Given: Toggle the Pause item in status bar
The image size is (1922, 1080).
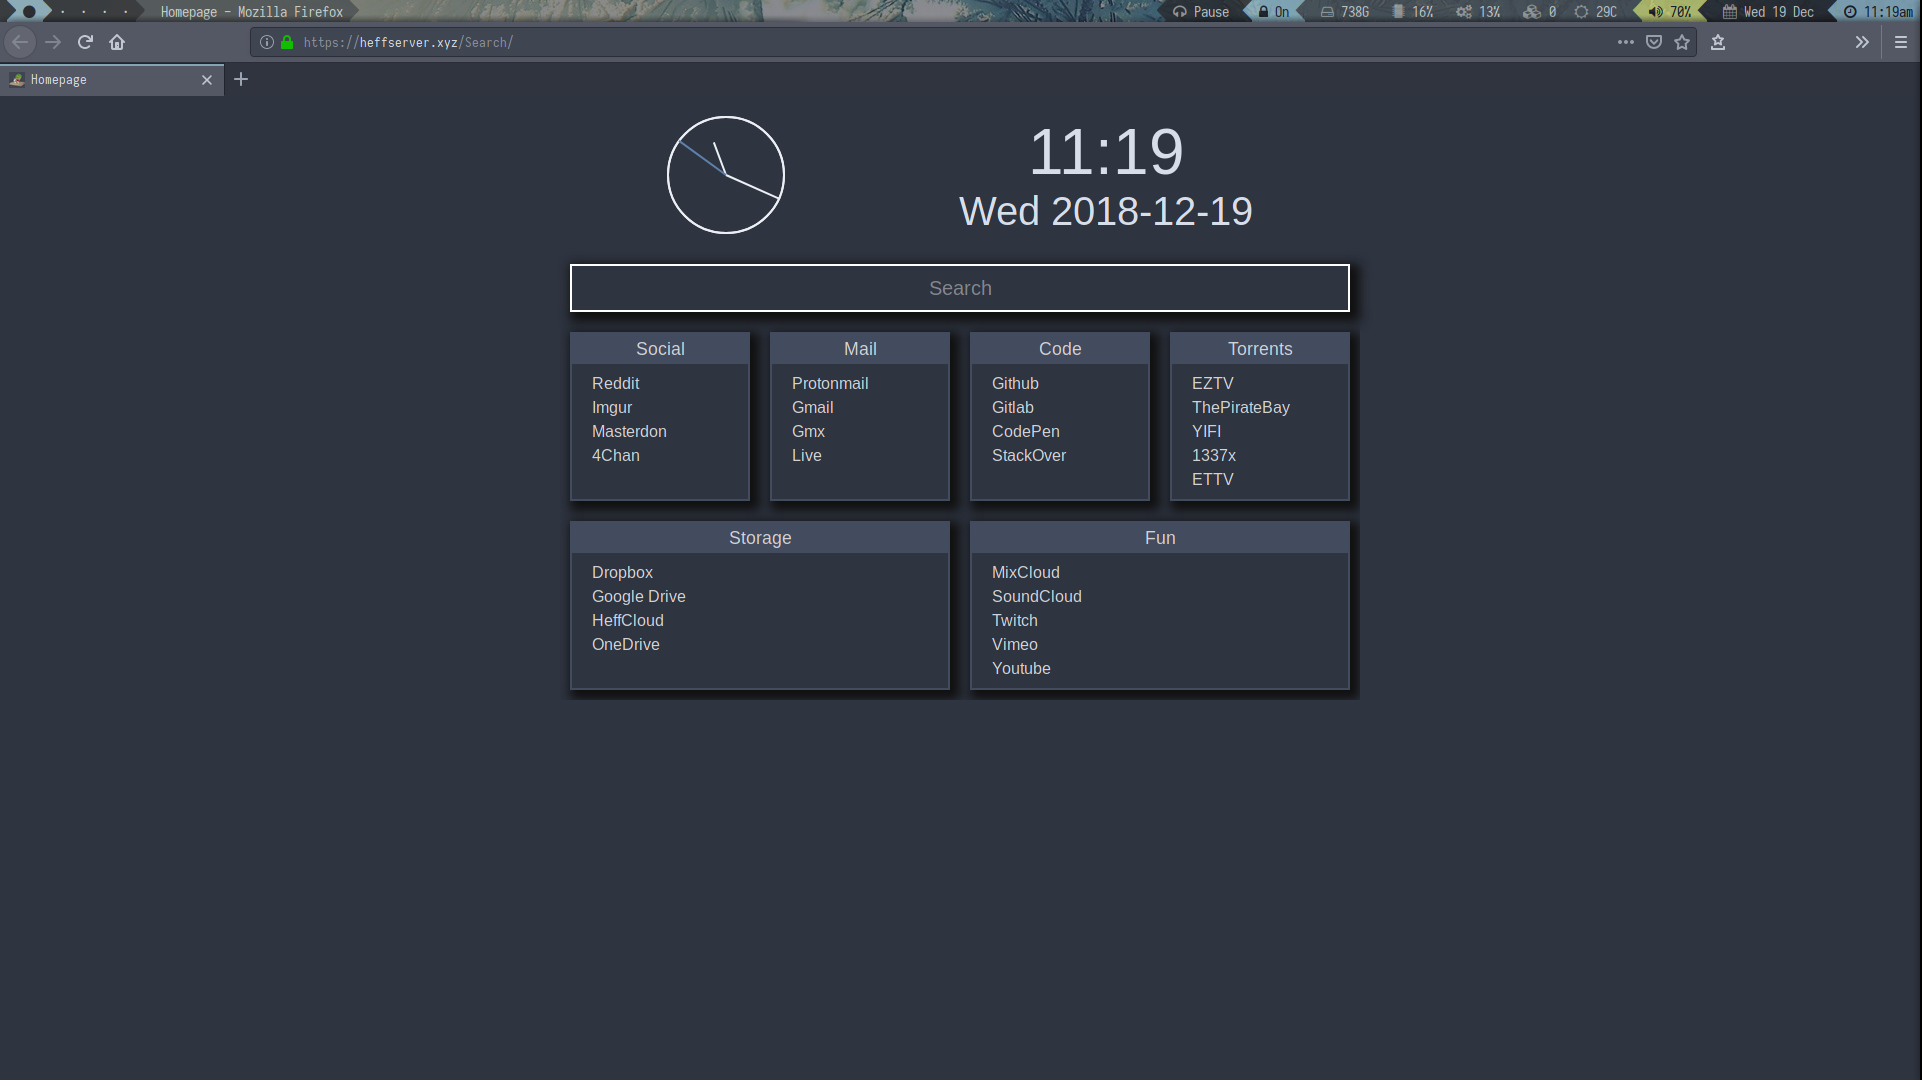Looking at the screenshot, I should tap(1201, 12).
